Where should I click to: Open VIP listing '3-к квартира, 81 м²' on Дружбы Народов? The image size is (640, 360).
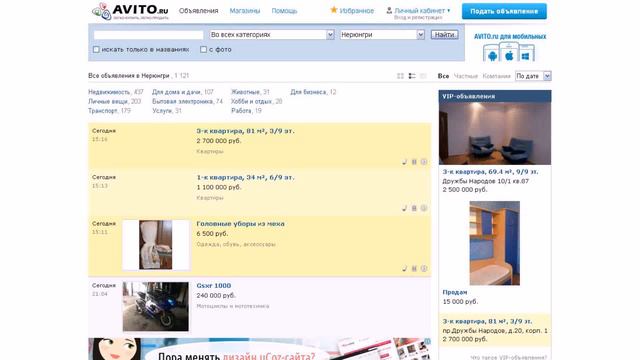point(487,321)
